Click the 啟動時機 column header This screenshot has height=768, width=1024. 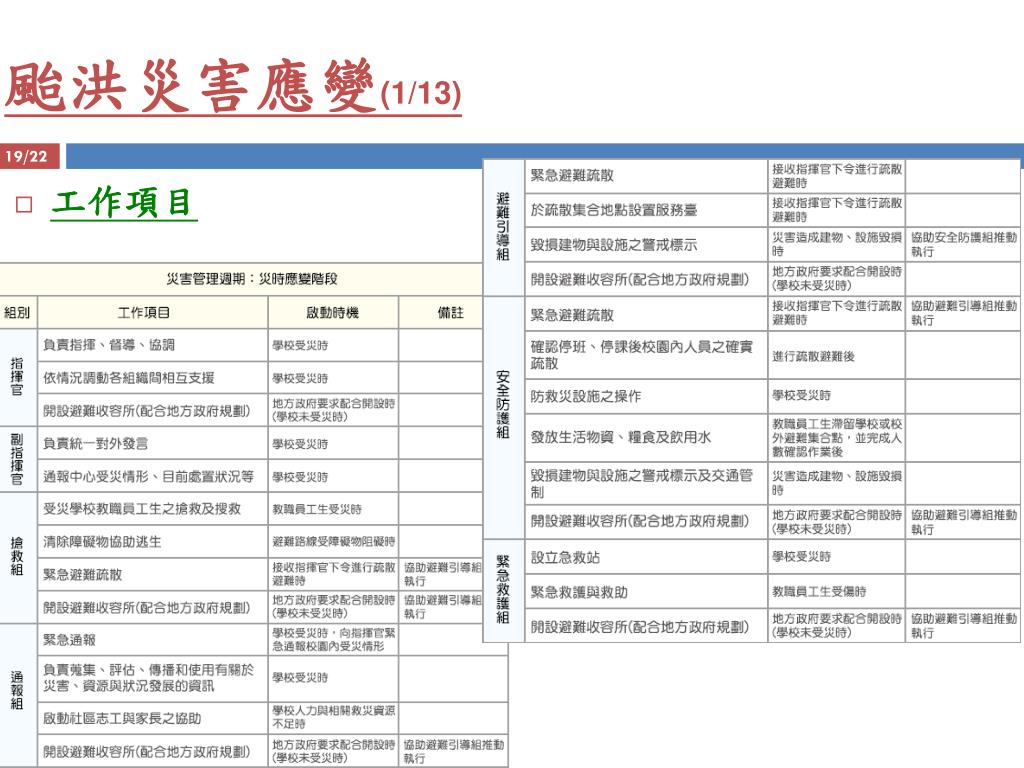tap(333, 312)
